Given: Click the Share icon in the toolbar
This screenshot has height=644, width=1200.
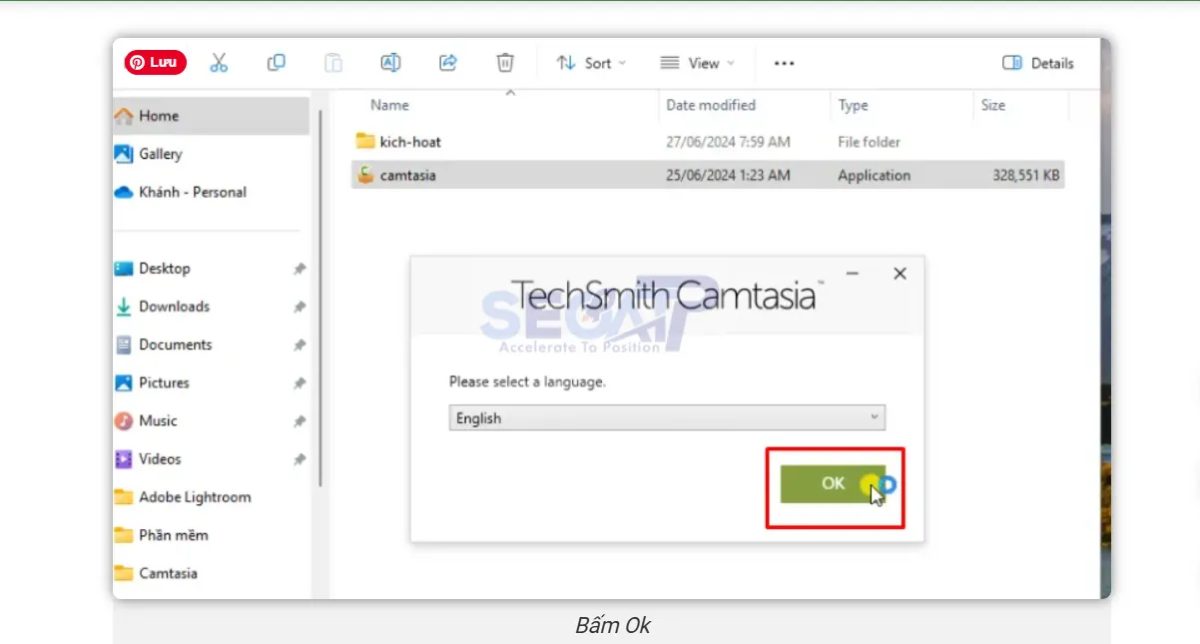Looking at the screenshot, I should 447,62.
